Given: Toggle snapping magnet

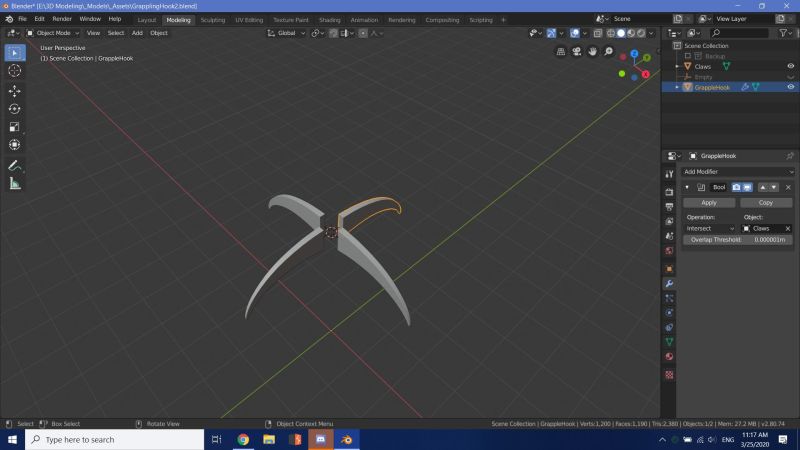Looking at the screenshot, I should [333, 33].
